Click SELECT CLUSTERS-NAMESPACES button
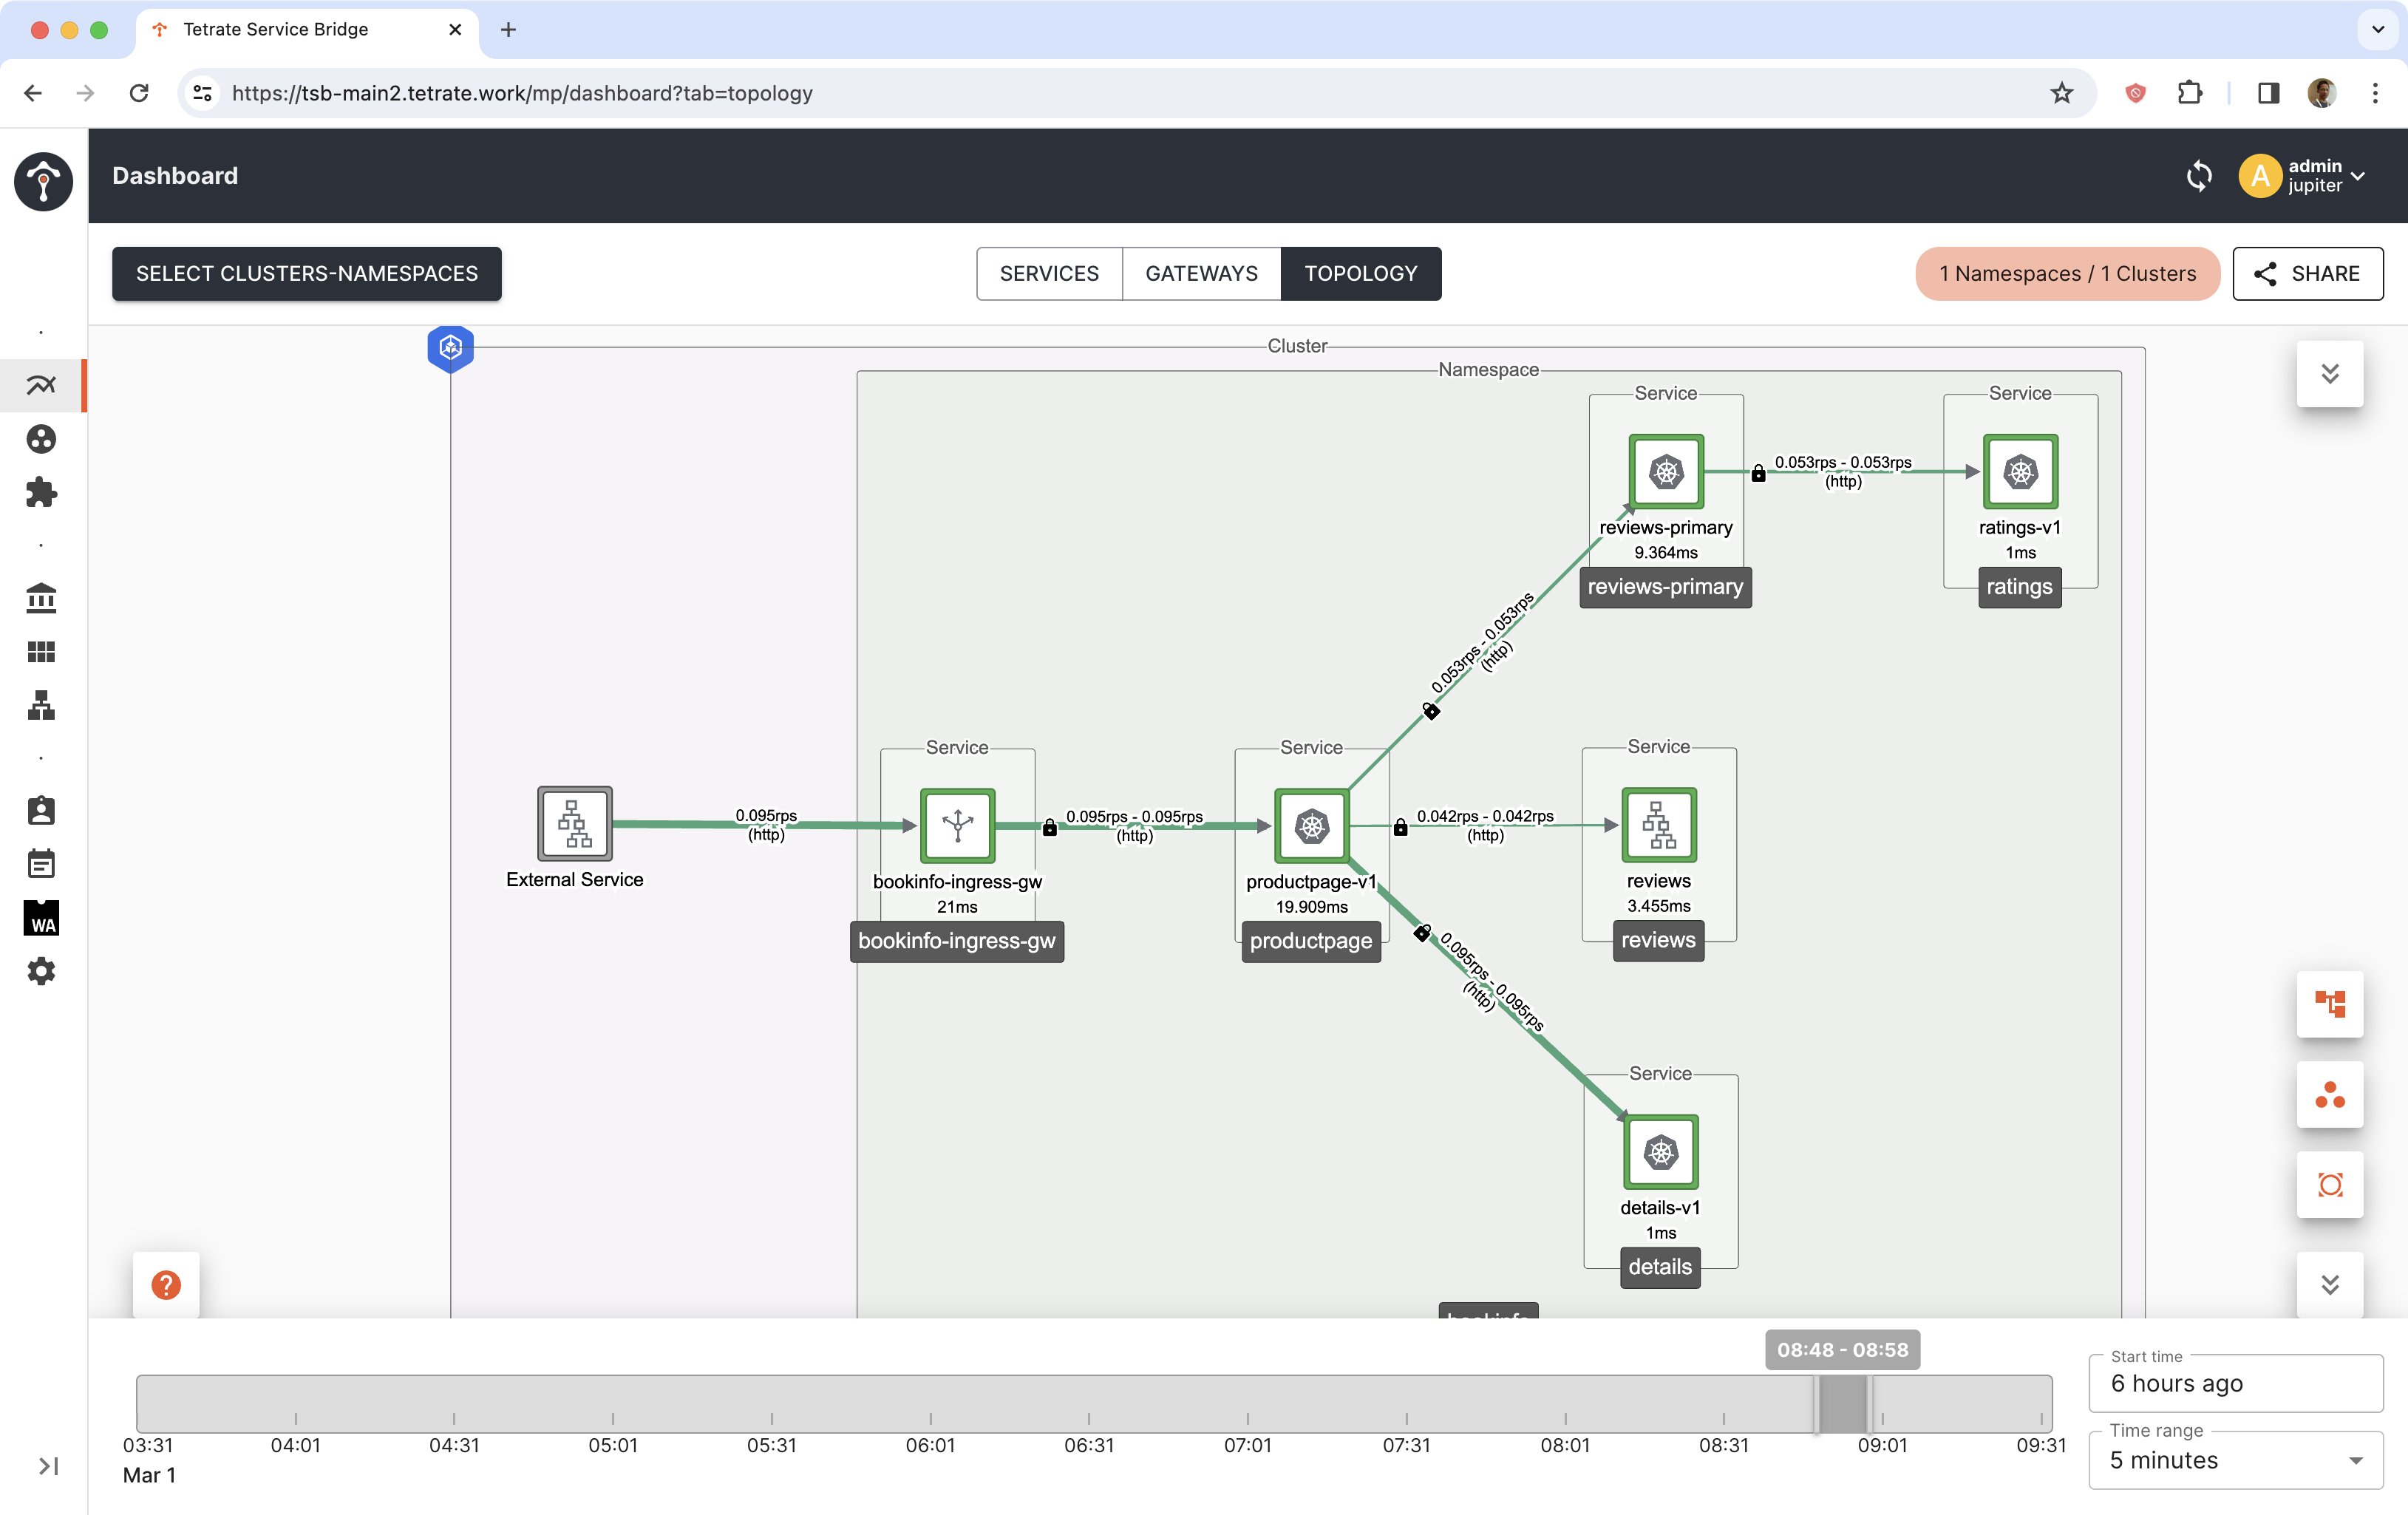Image resolution: width=2408 pixels, height=1515 pixels. pyautogui.click(x=307, y=274)
